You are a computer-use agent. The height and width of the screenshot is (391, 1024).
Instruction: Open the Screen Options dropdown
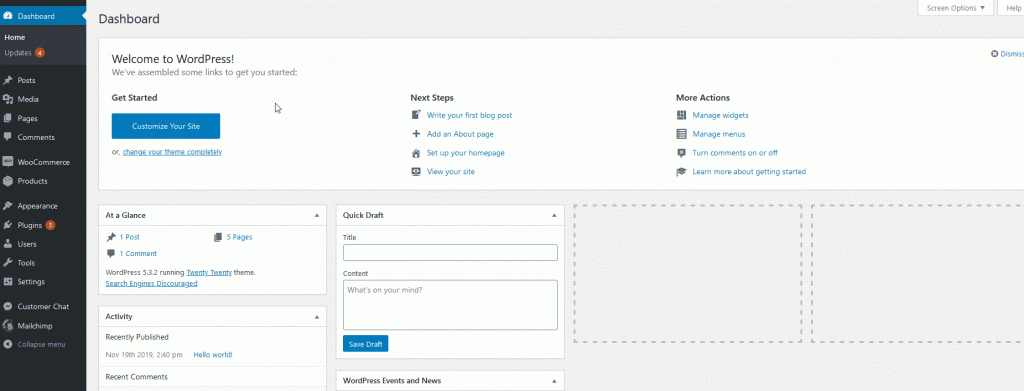click(x=955, y=8)
